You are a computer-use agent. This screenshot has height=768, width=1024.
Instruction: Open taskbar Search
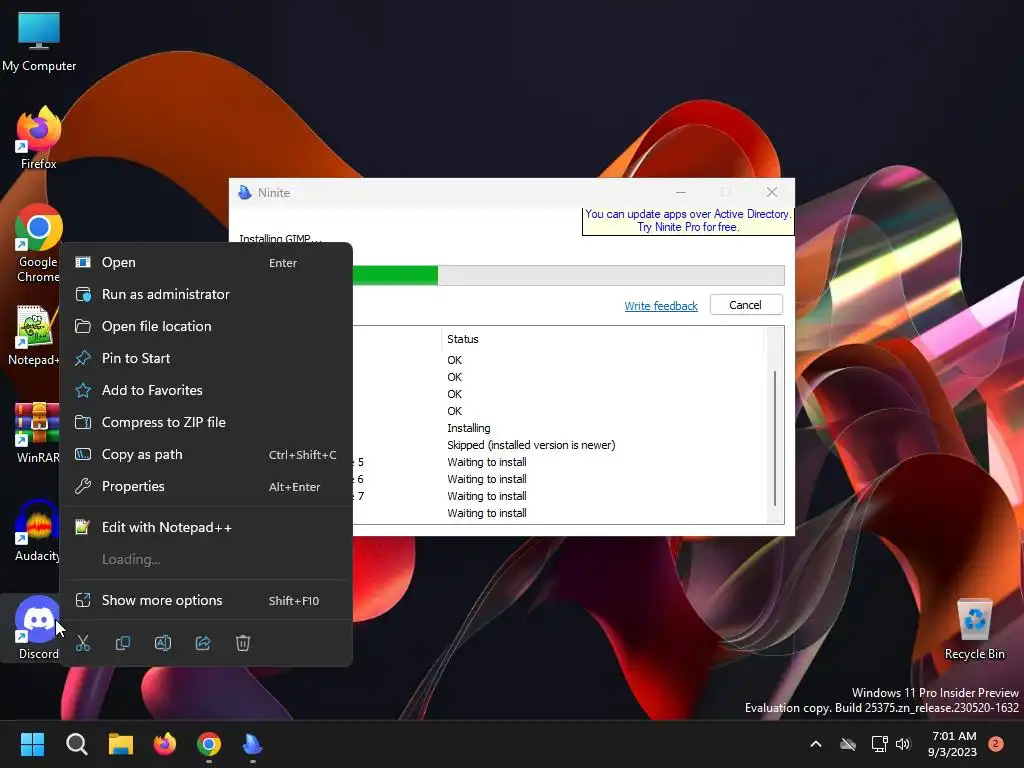tap(76, 744)
